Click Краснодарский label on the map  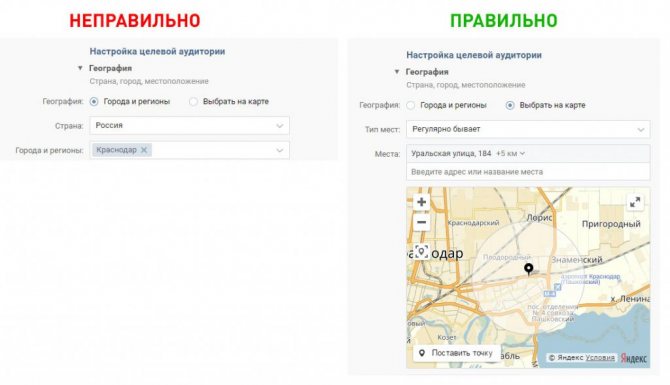[x=473, y=223]
